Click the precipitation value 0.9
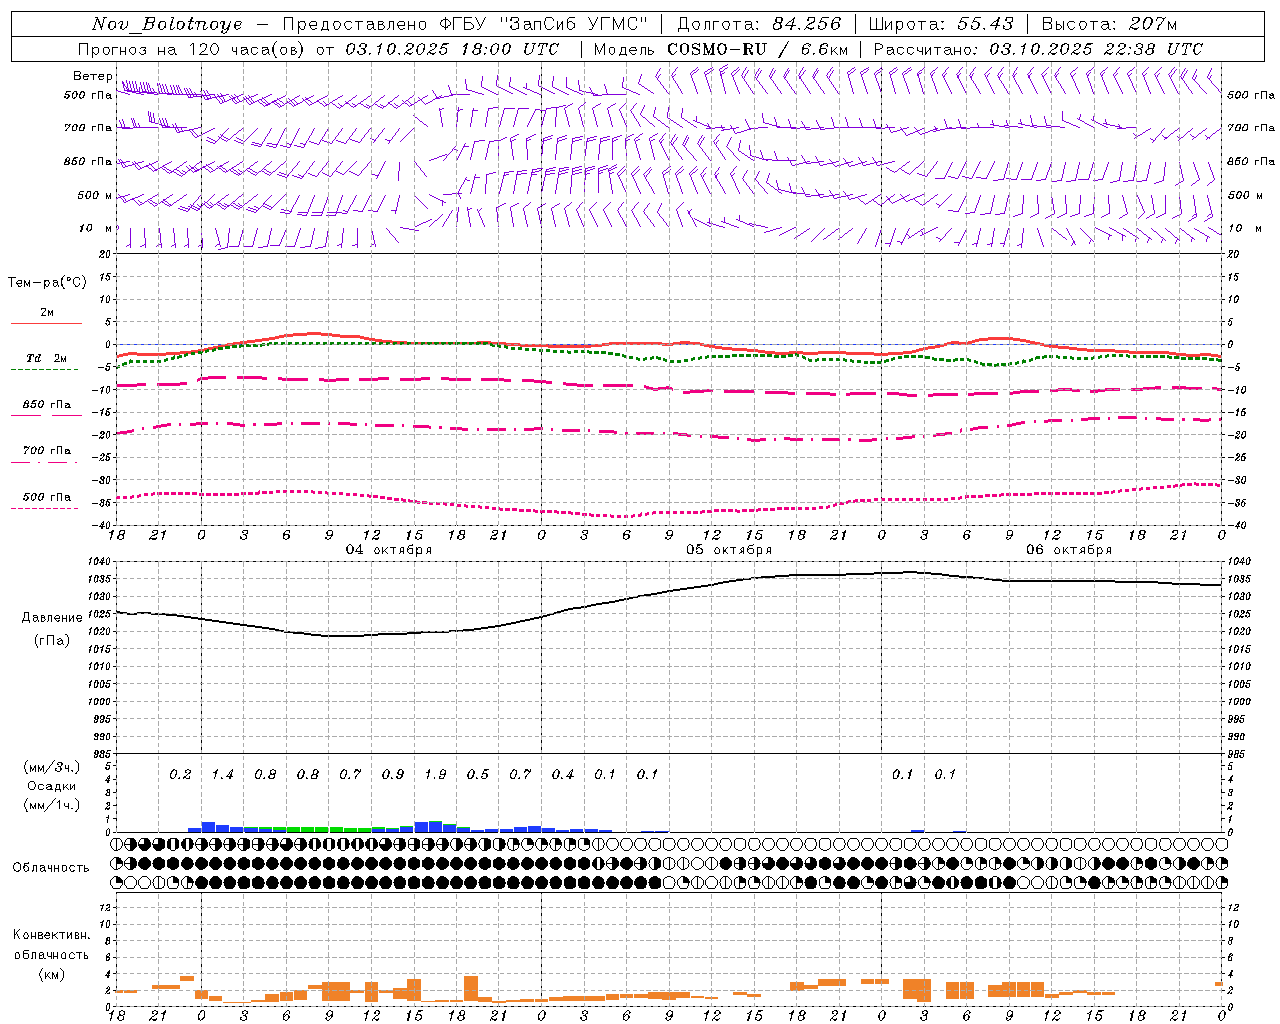Viewport: 1280px width, 1024px height. [x=392, y=775]
